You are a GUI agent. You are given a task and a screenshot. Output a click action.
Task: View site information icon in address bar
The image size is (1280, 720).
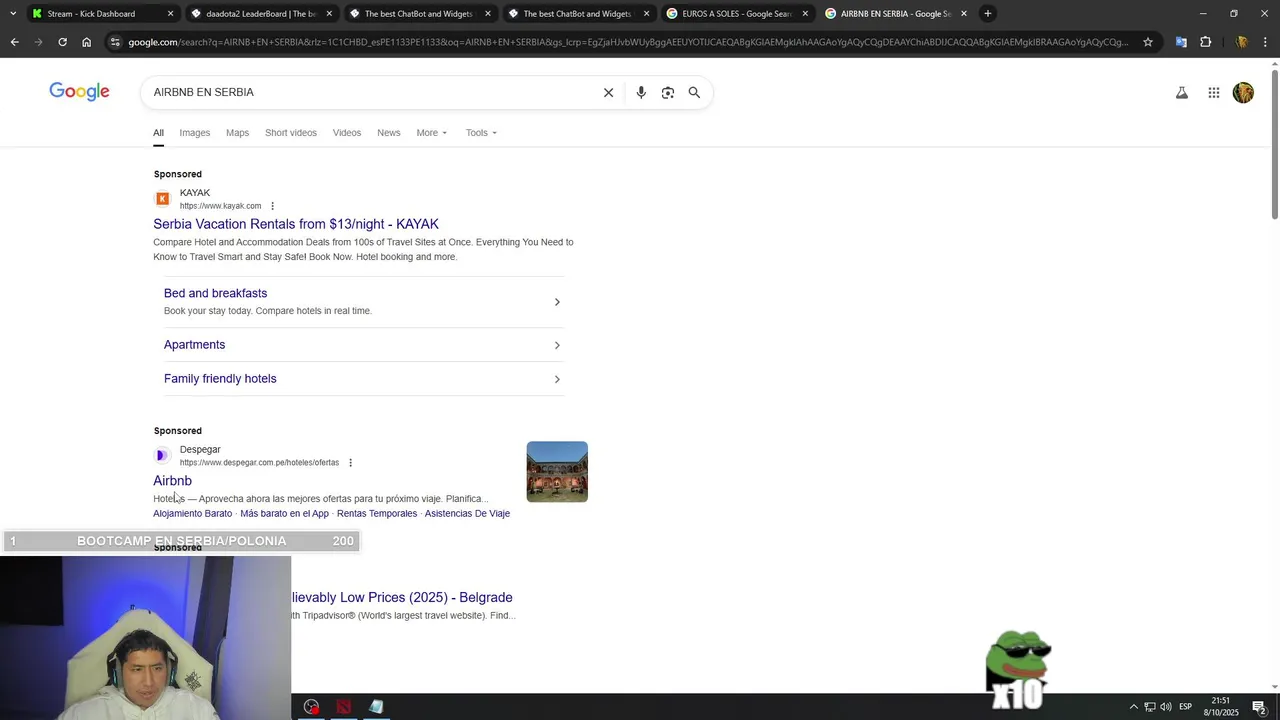click(x=115, y=42)
